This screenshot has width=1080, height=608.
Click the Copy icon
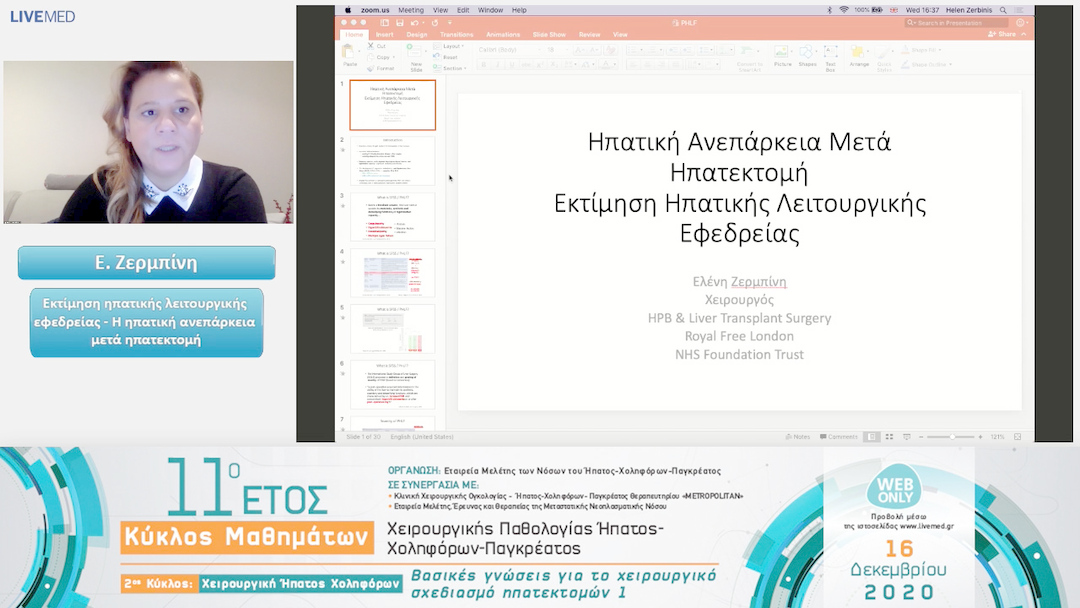click(371, 57)
